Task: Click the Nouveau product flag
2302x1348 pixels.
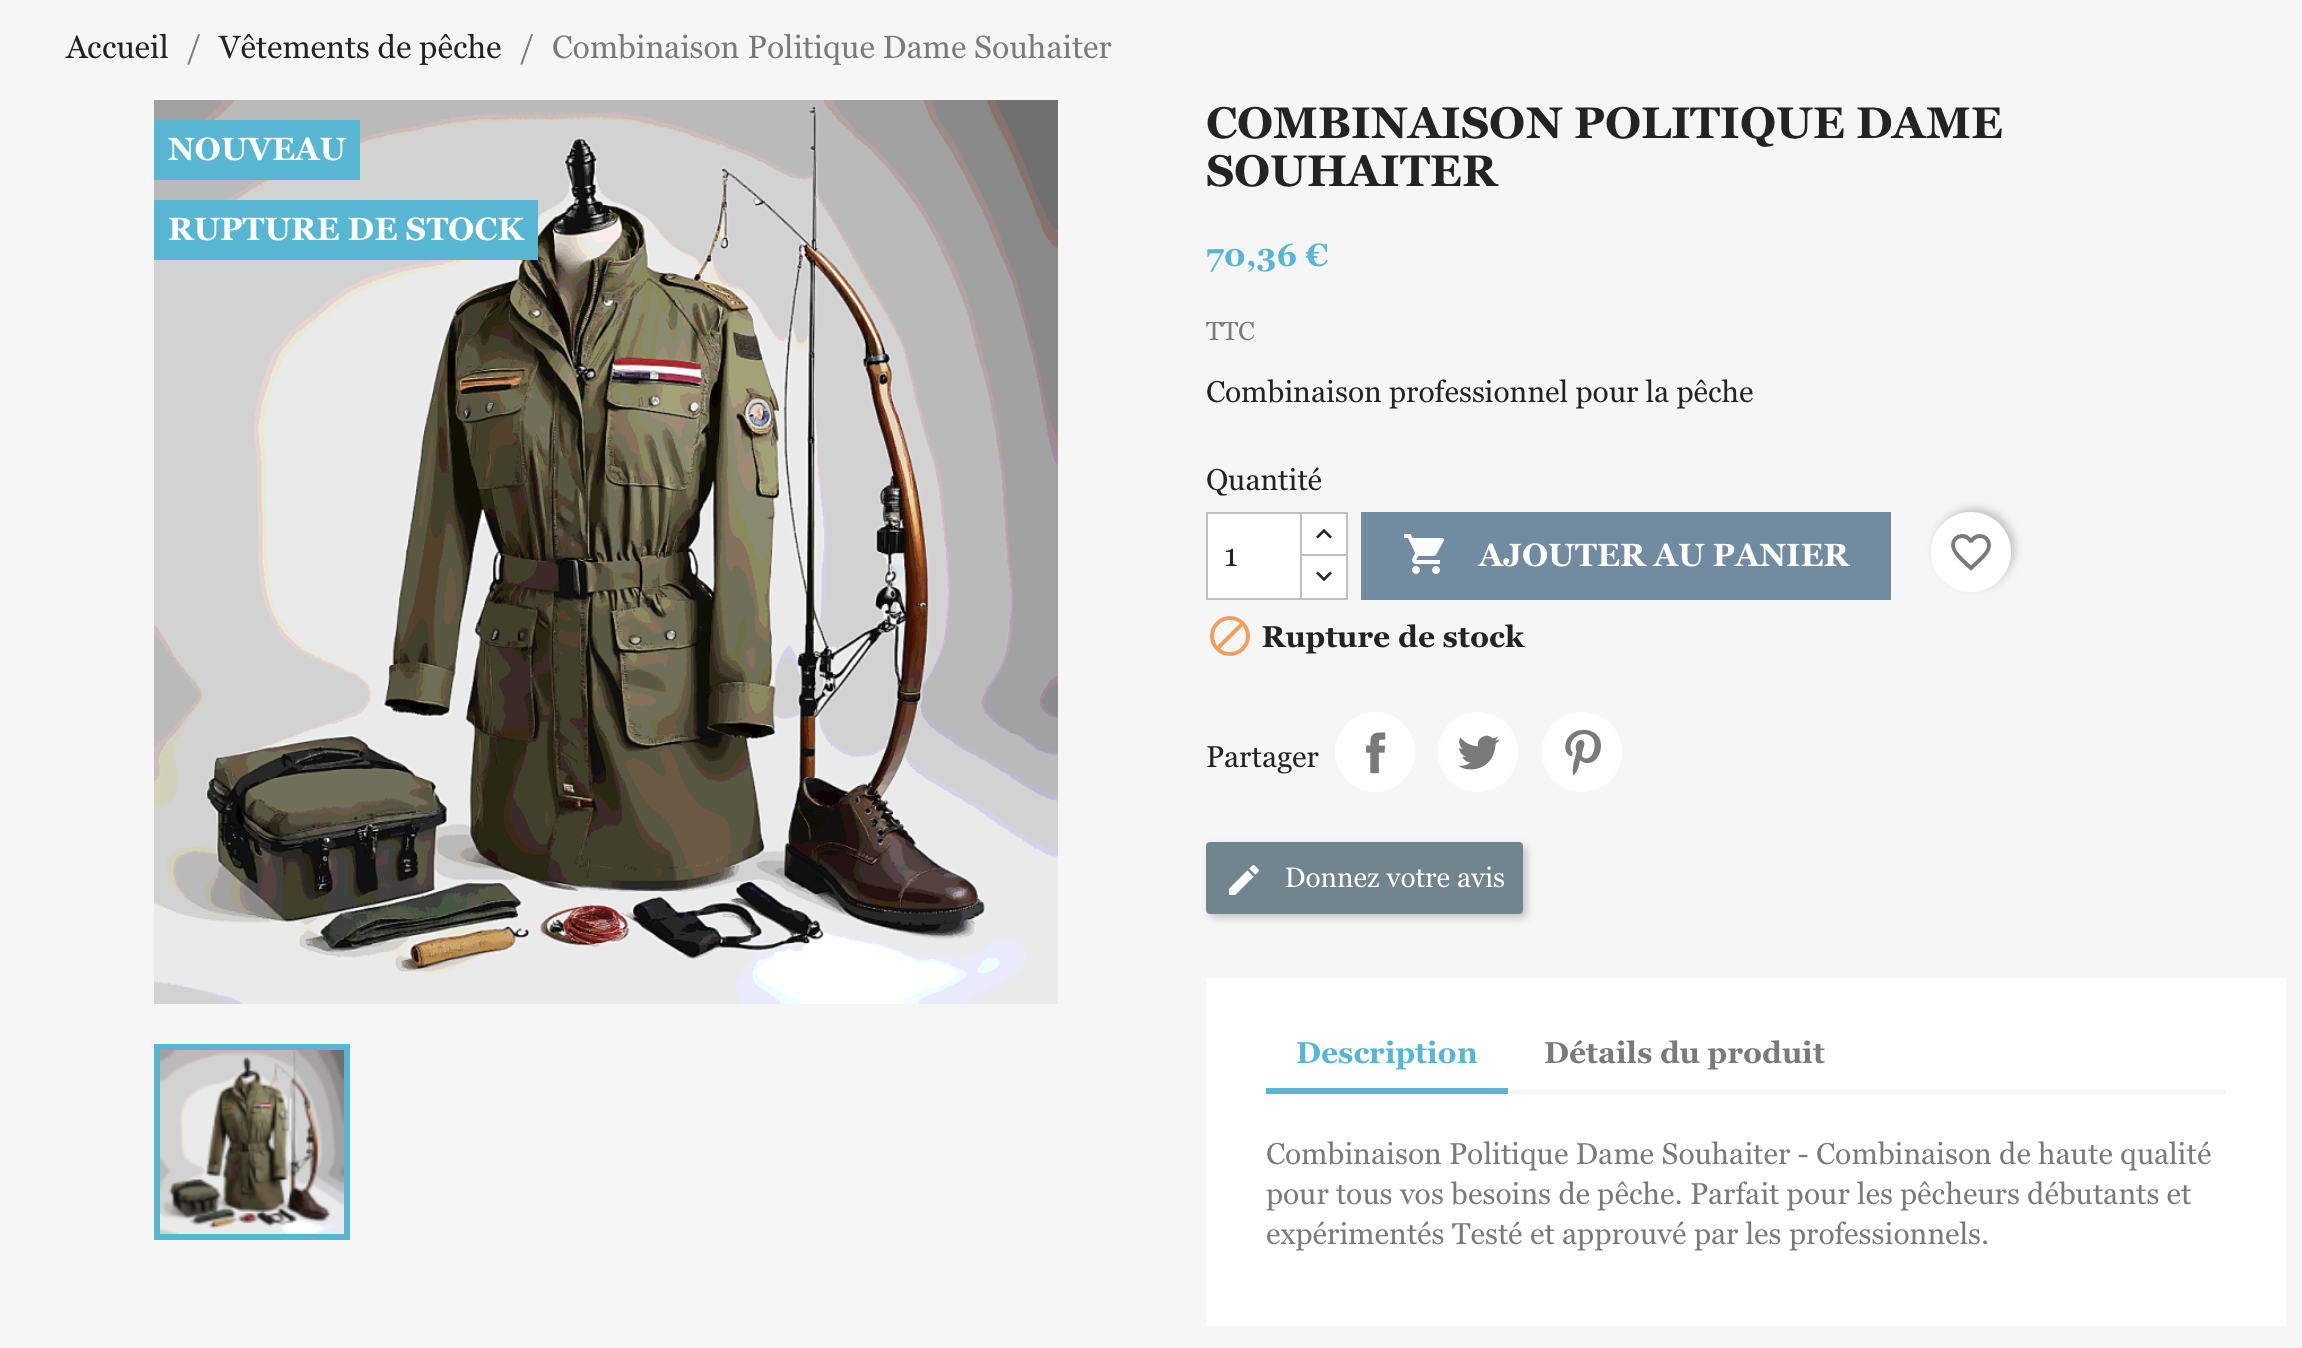Action: (x=257, y=150)
